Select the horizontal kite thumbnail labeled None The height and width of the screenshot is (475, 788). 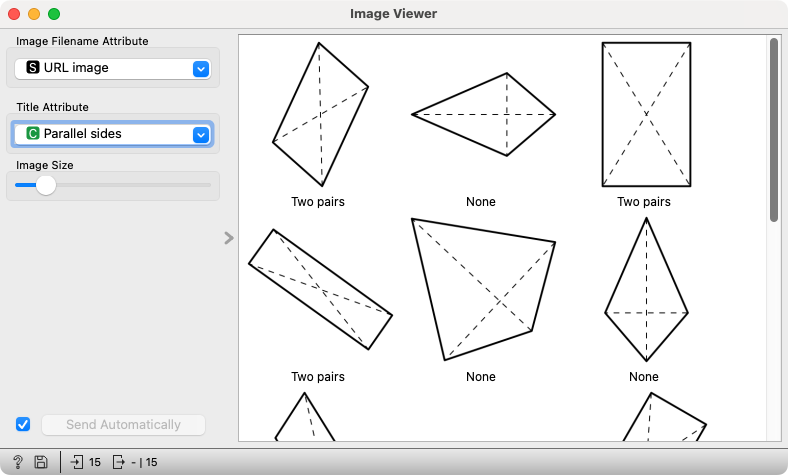coord(483,115)
